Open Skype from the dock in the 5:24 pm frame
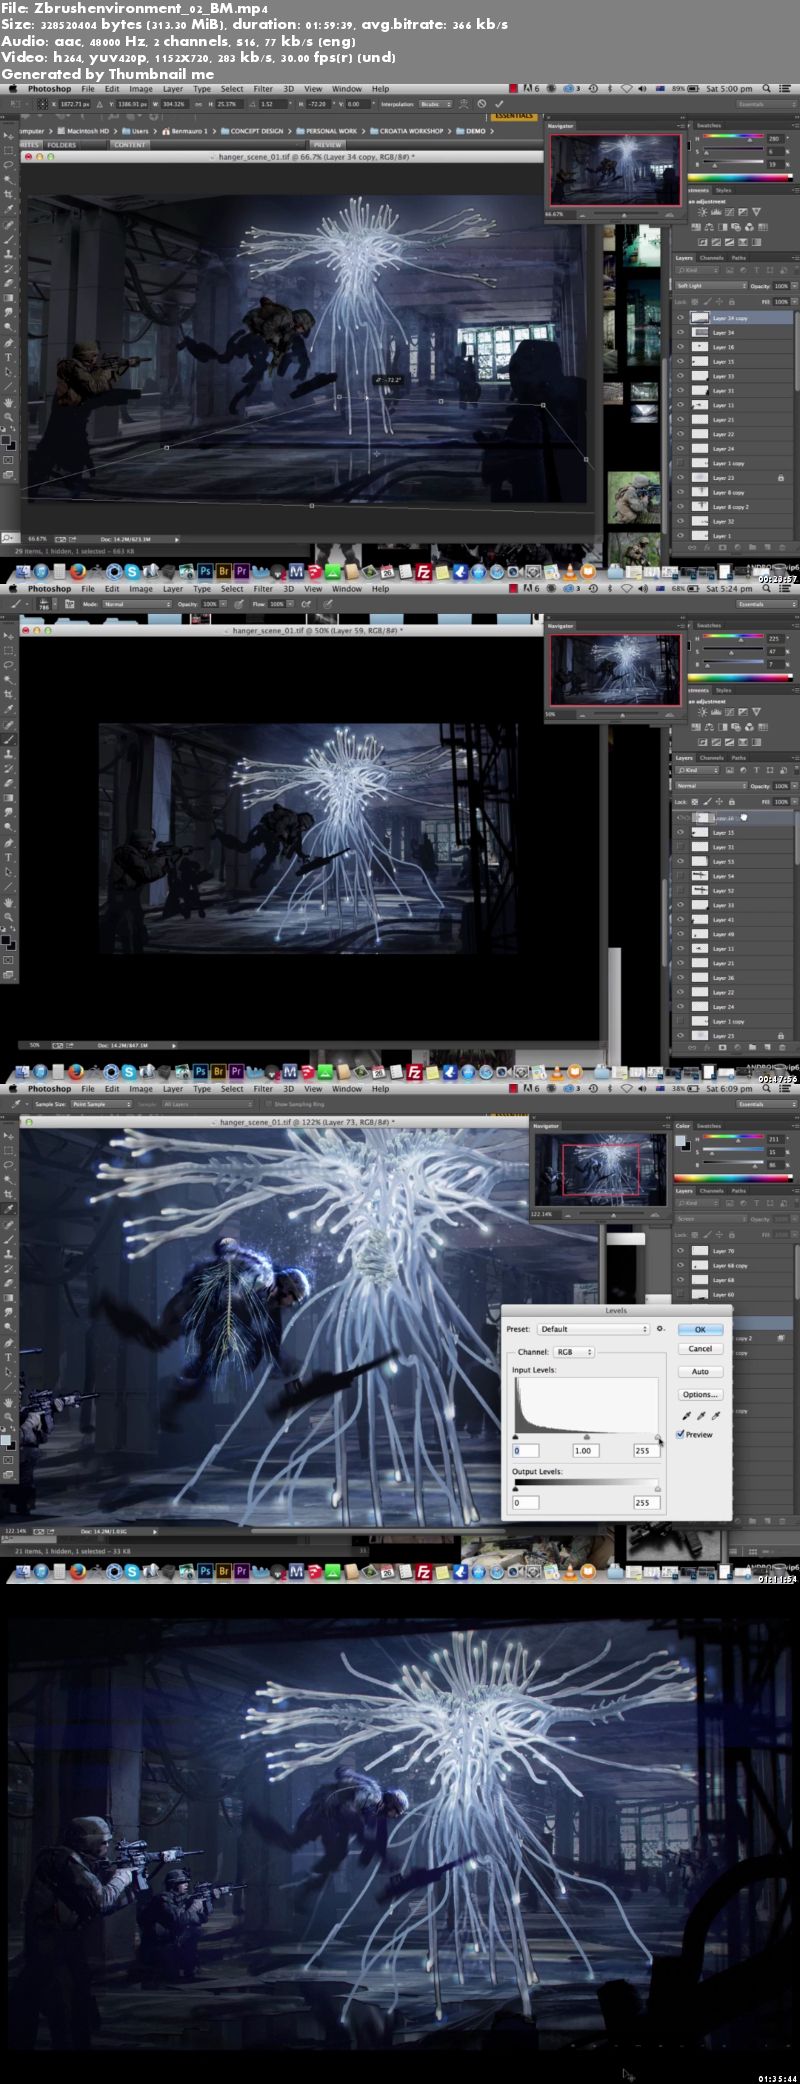The height and width of the screenshot is (2084, 800). (132, 1072)
